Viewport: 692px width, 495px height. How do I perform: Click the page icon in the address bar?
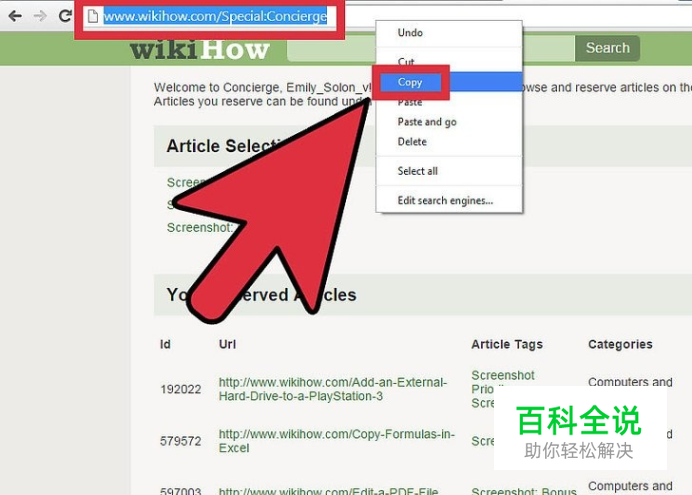93,16
